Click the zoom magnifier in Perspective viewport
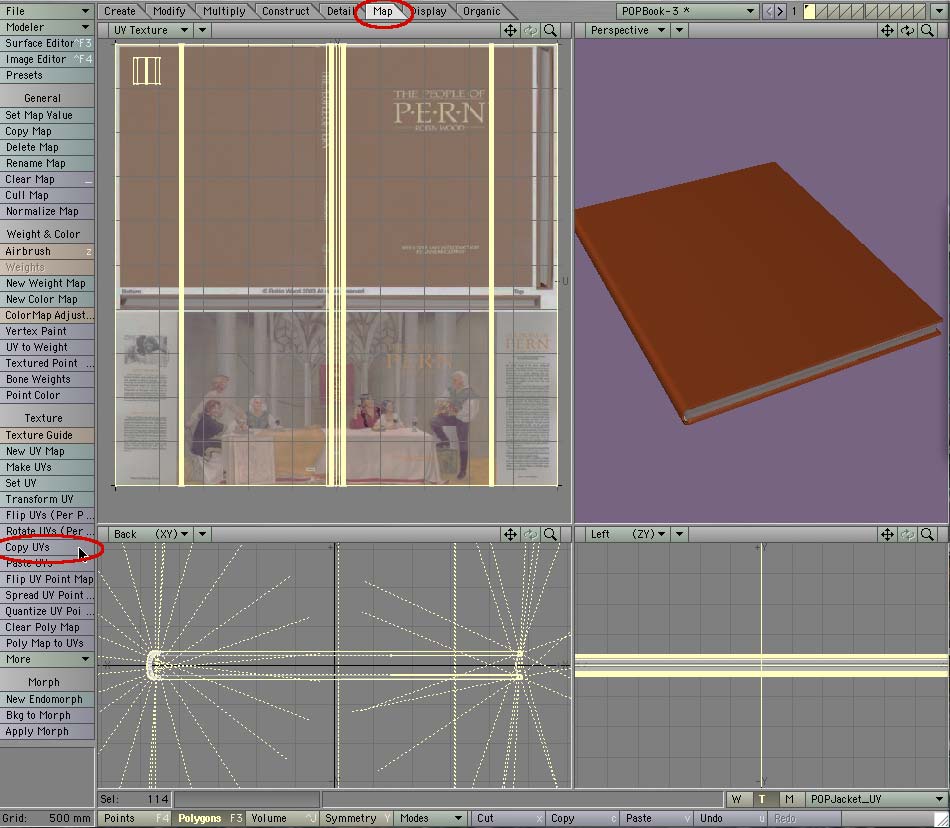Image resolution: width=950 pixels, height=828 pixels. tap(927, 30)
